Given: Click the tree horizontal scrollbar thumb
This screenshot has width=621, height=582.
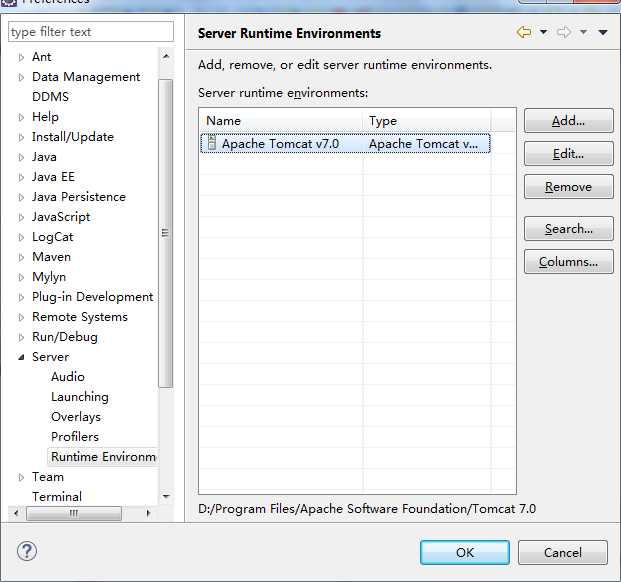Looking at the screenshot, I should pyautogui.click(x=74, y=514).
